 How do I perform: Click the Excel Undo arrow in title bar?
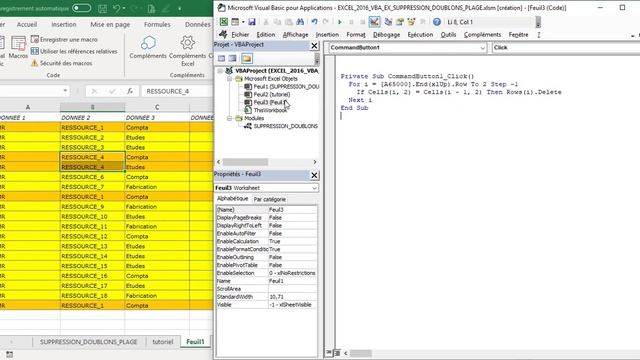117,9
